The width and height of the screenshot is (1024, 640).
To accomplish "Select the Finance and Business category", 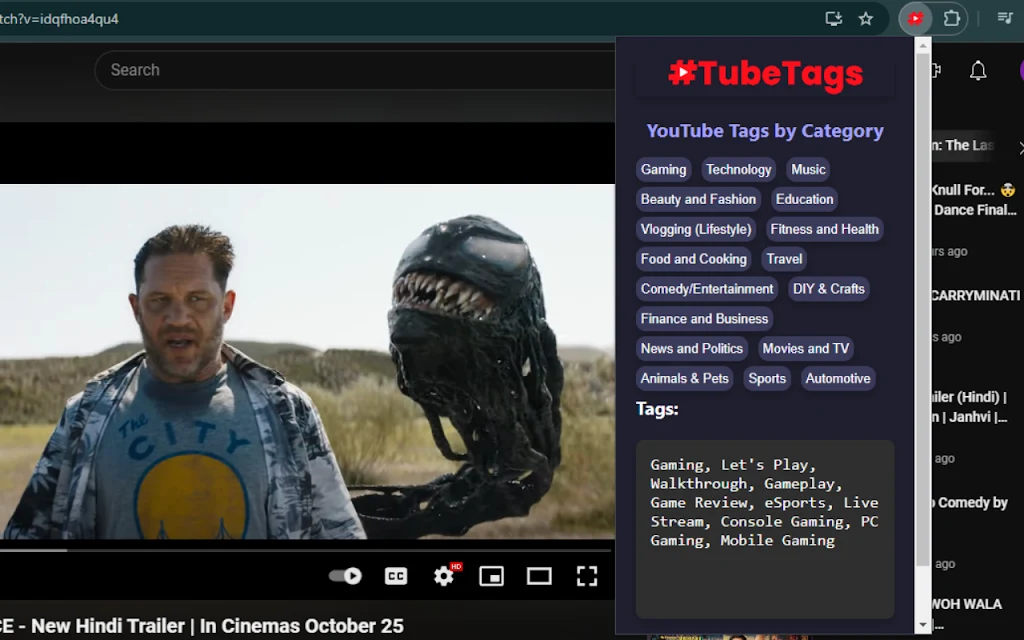I will pos(704,319).
